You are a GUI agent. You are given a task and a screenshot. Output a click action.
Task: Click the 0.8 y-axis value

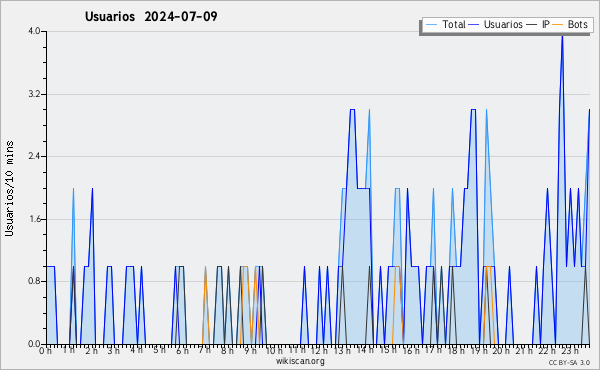pyautogui.click(x=34, y=282)
